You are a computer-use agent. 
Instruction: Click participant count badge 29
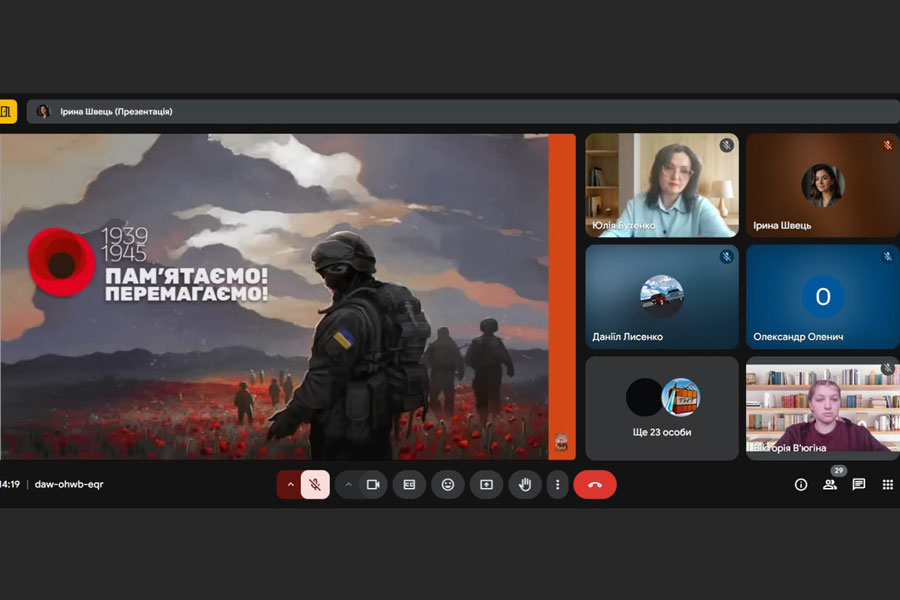[x=839, y=471]
